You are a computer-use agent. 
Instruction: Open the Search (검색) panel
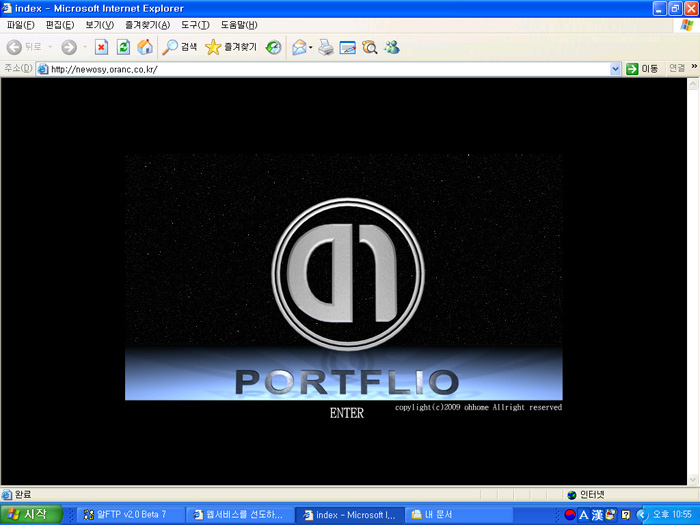(x=180, y=47)
